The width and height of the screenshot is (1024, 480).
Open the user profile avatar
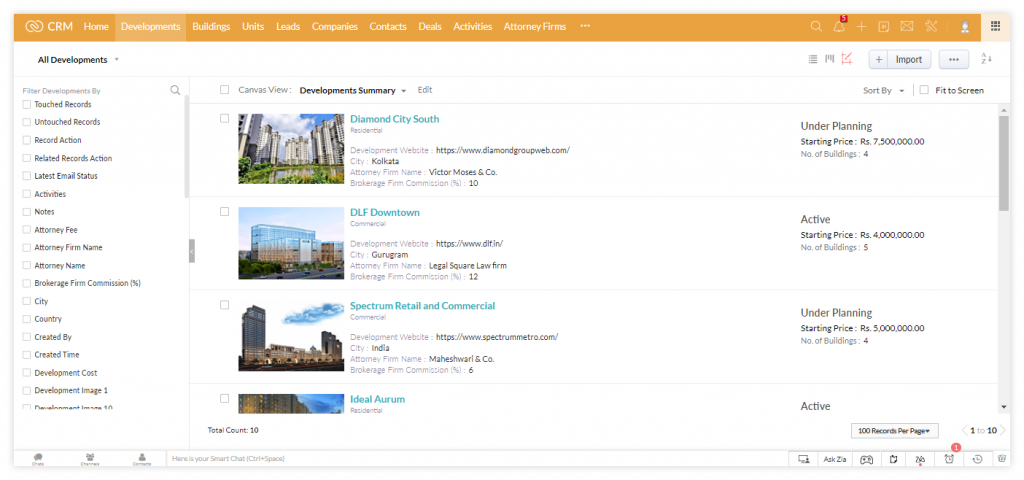click(x=965, y=27)
